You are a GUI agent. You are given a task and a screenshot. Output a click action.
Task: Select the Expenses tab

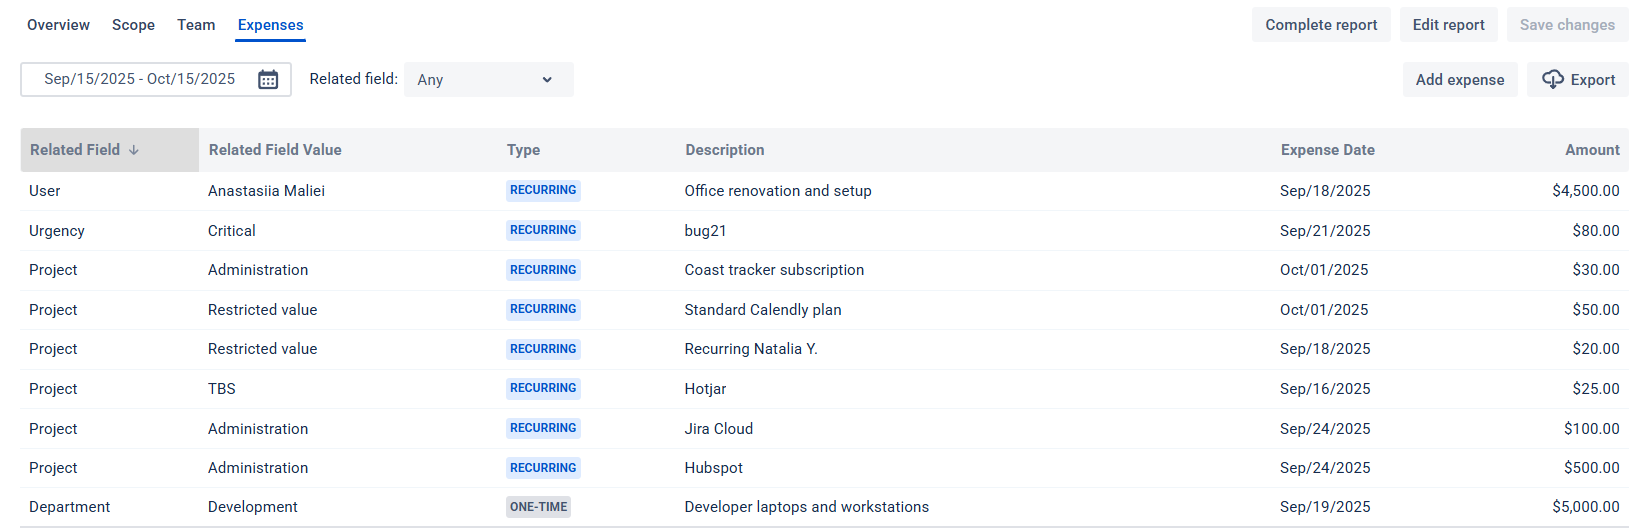(x=270, y=25)
